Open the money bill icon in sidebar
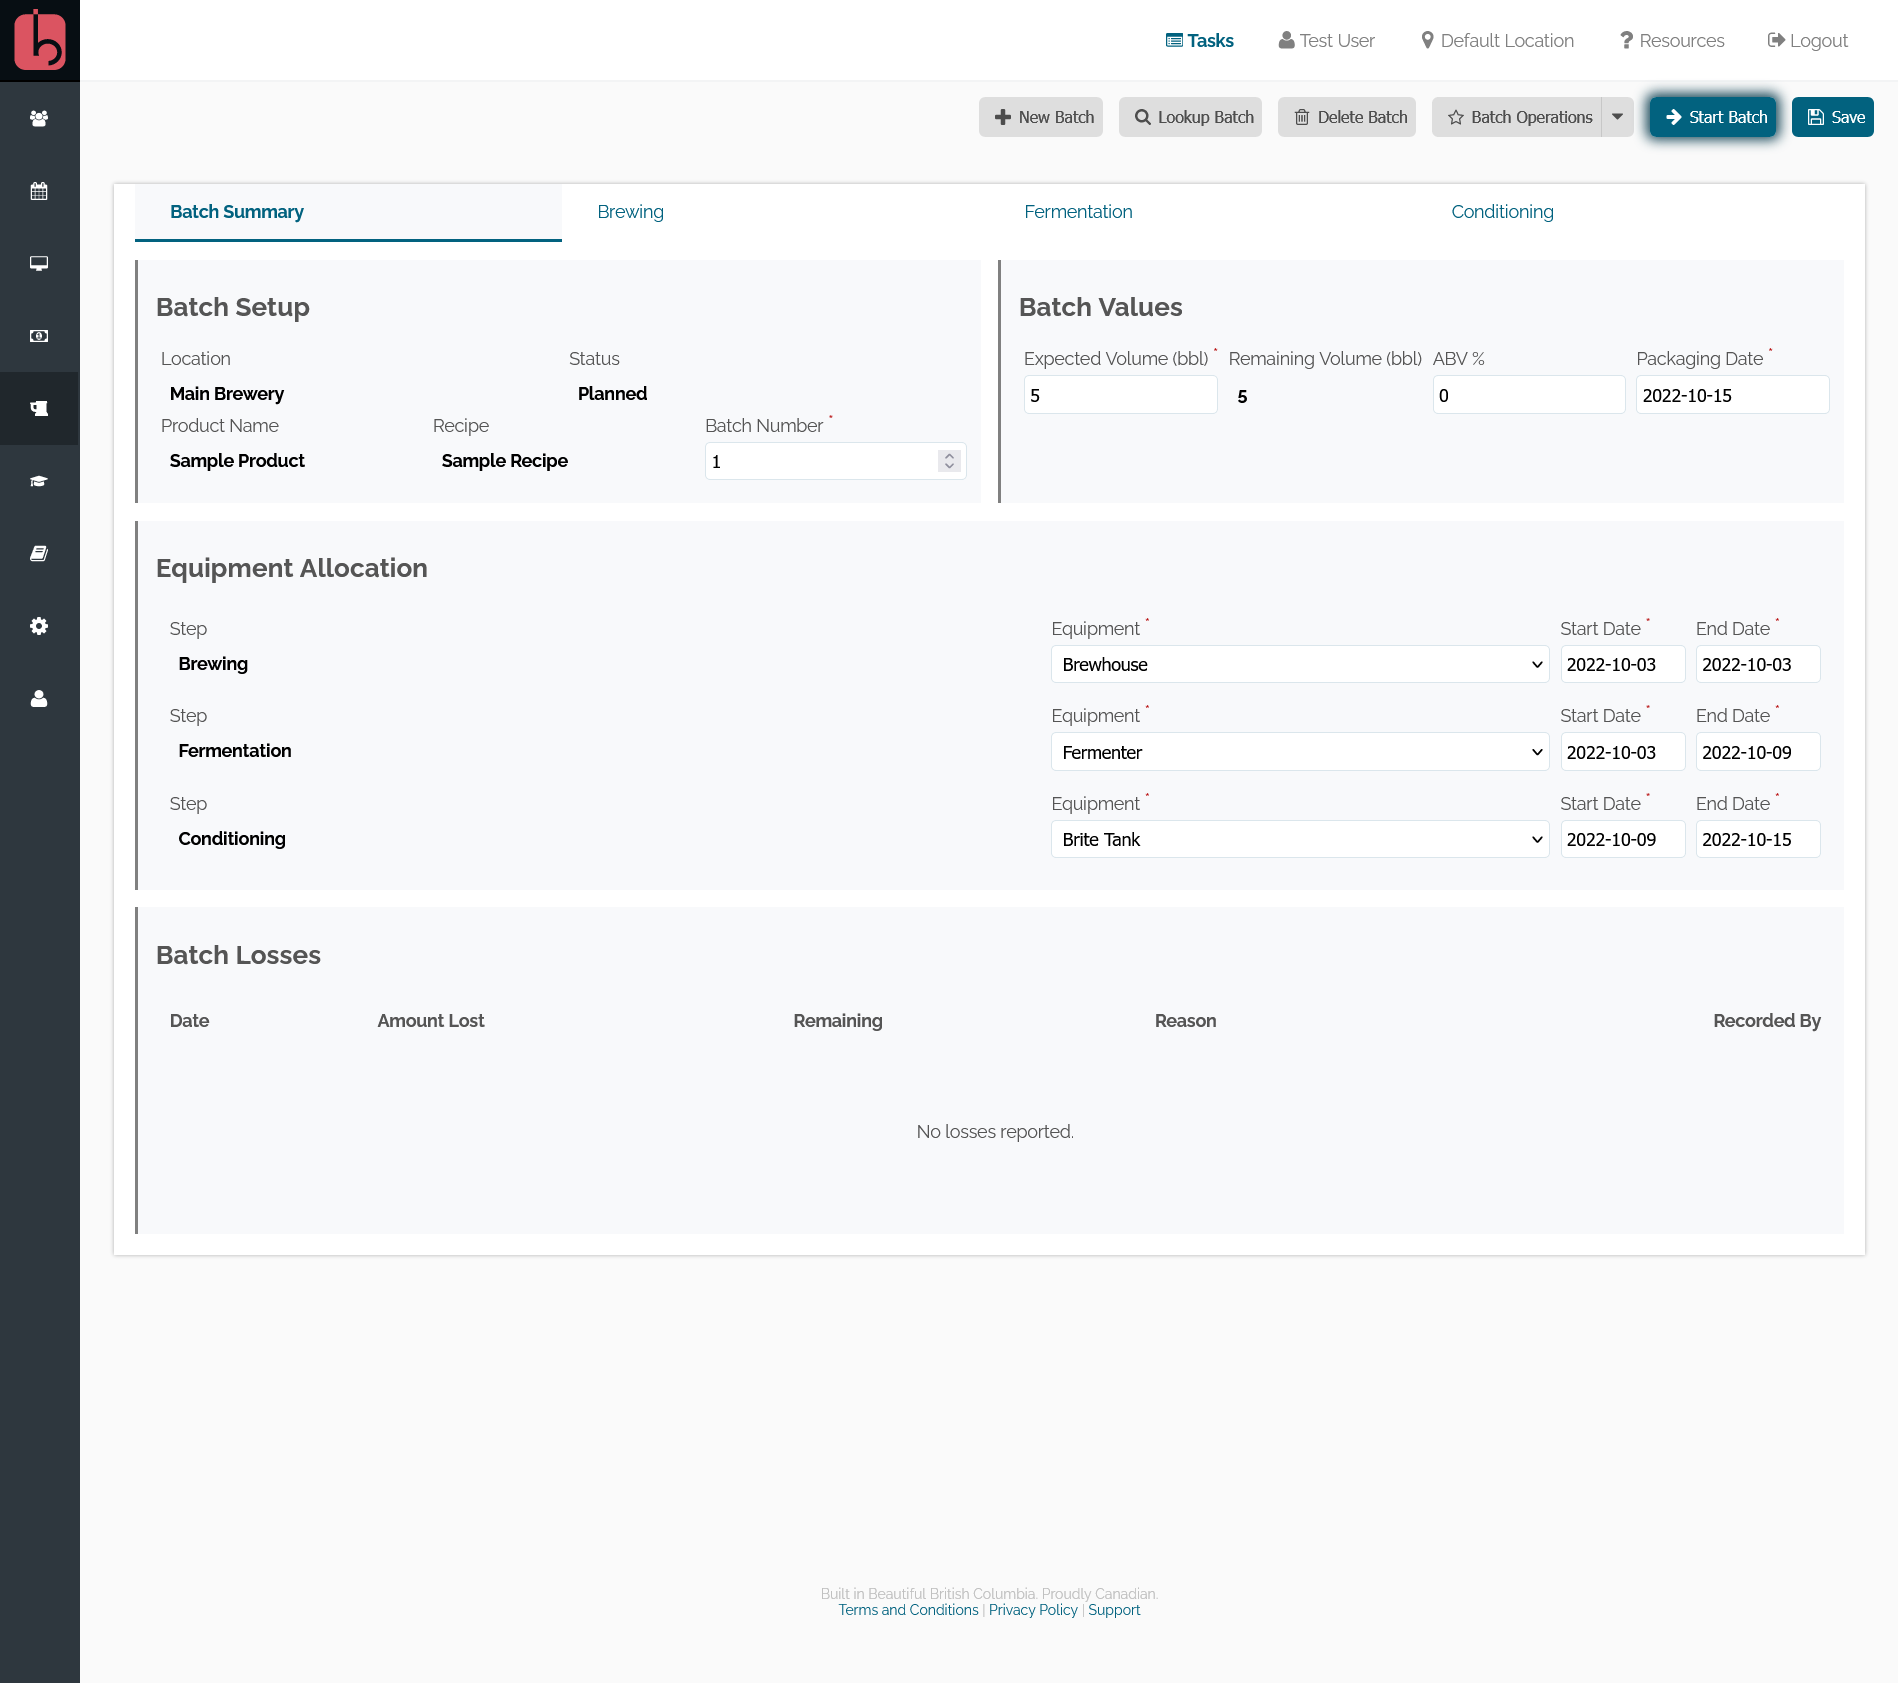1898x1683 pixels. (39, 336)
